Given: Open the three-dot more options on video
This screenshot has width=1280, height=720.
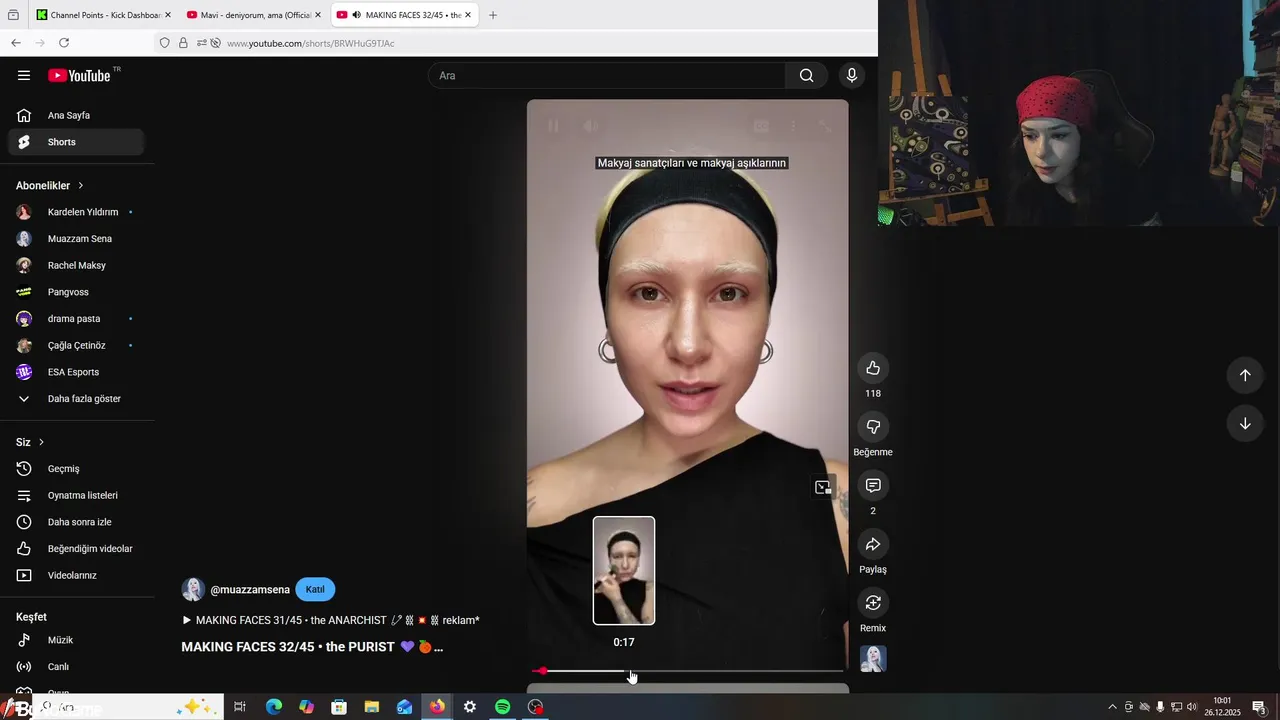Looking at the screenshot, I should 793,126.
